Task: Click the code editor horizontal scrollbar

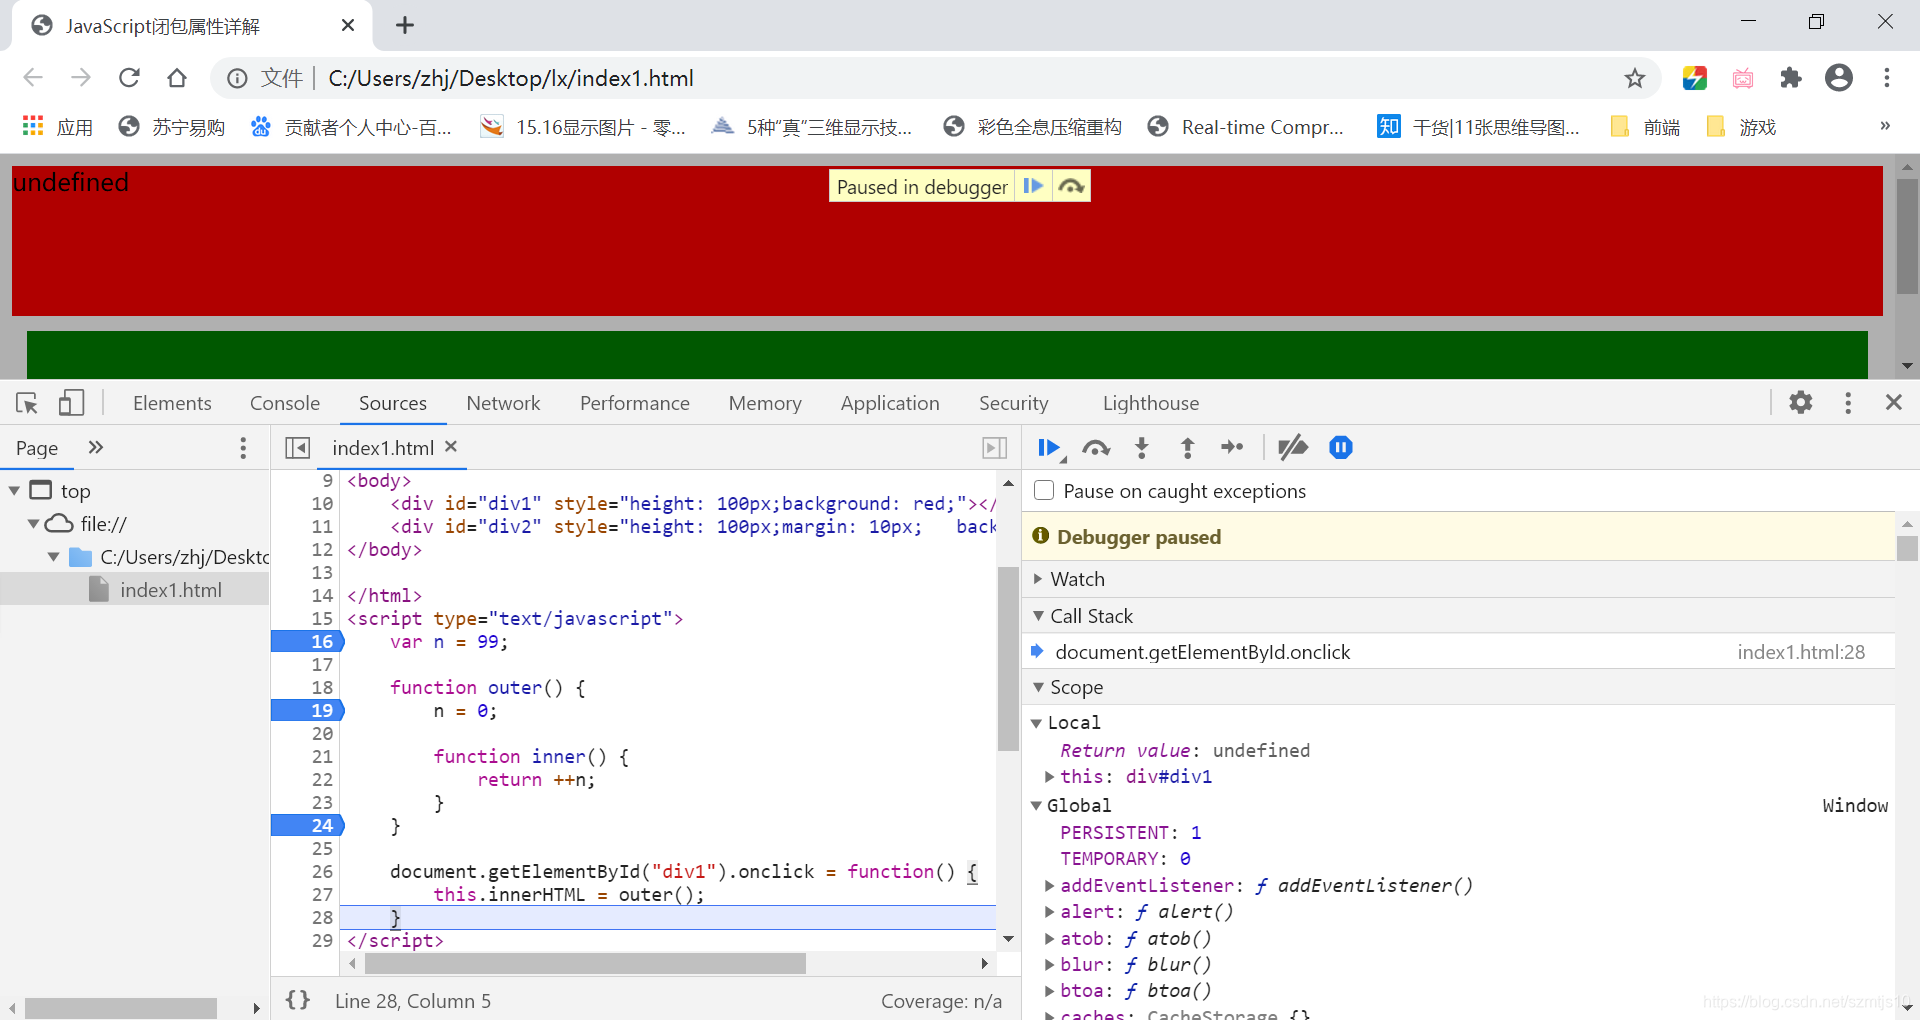Action: click(x=586, y=963)
